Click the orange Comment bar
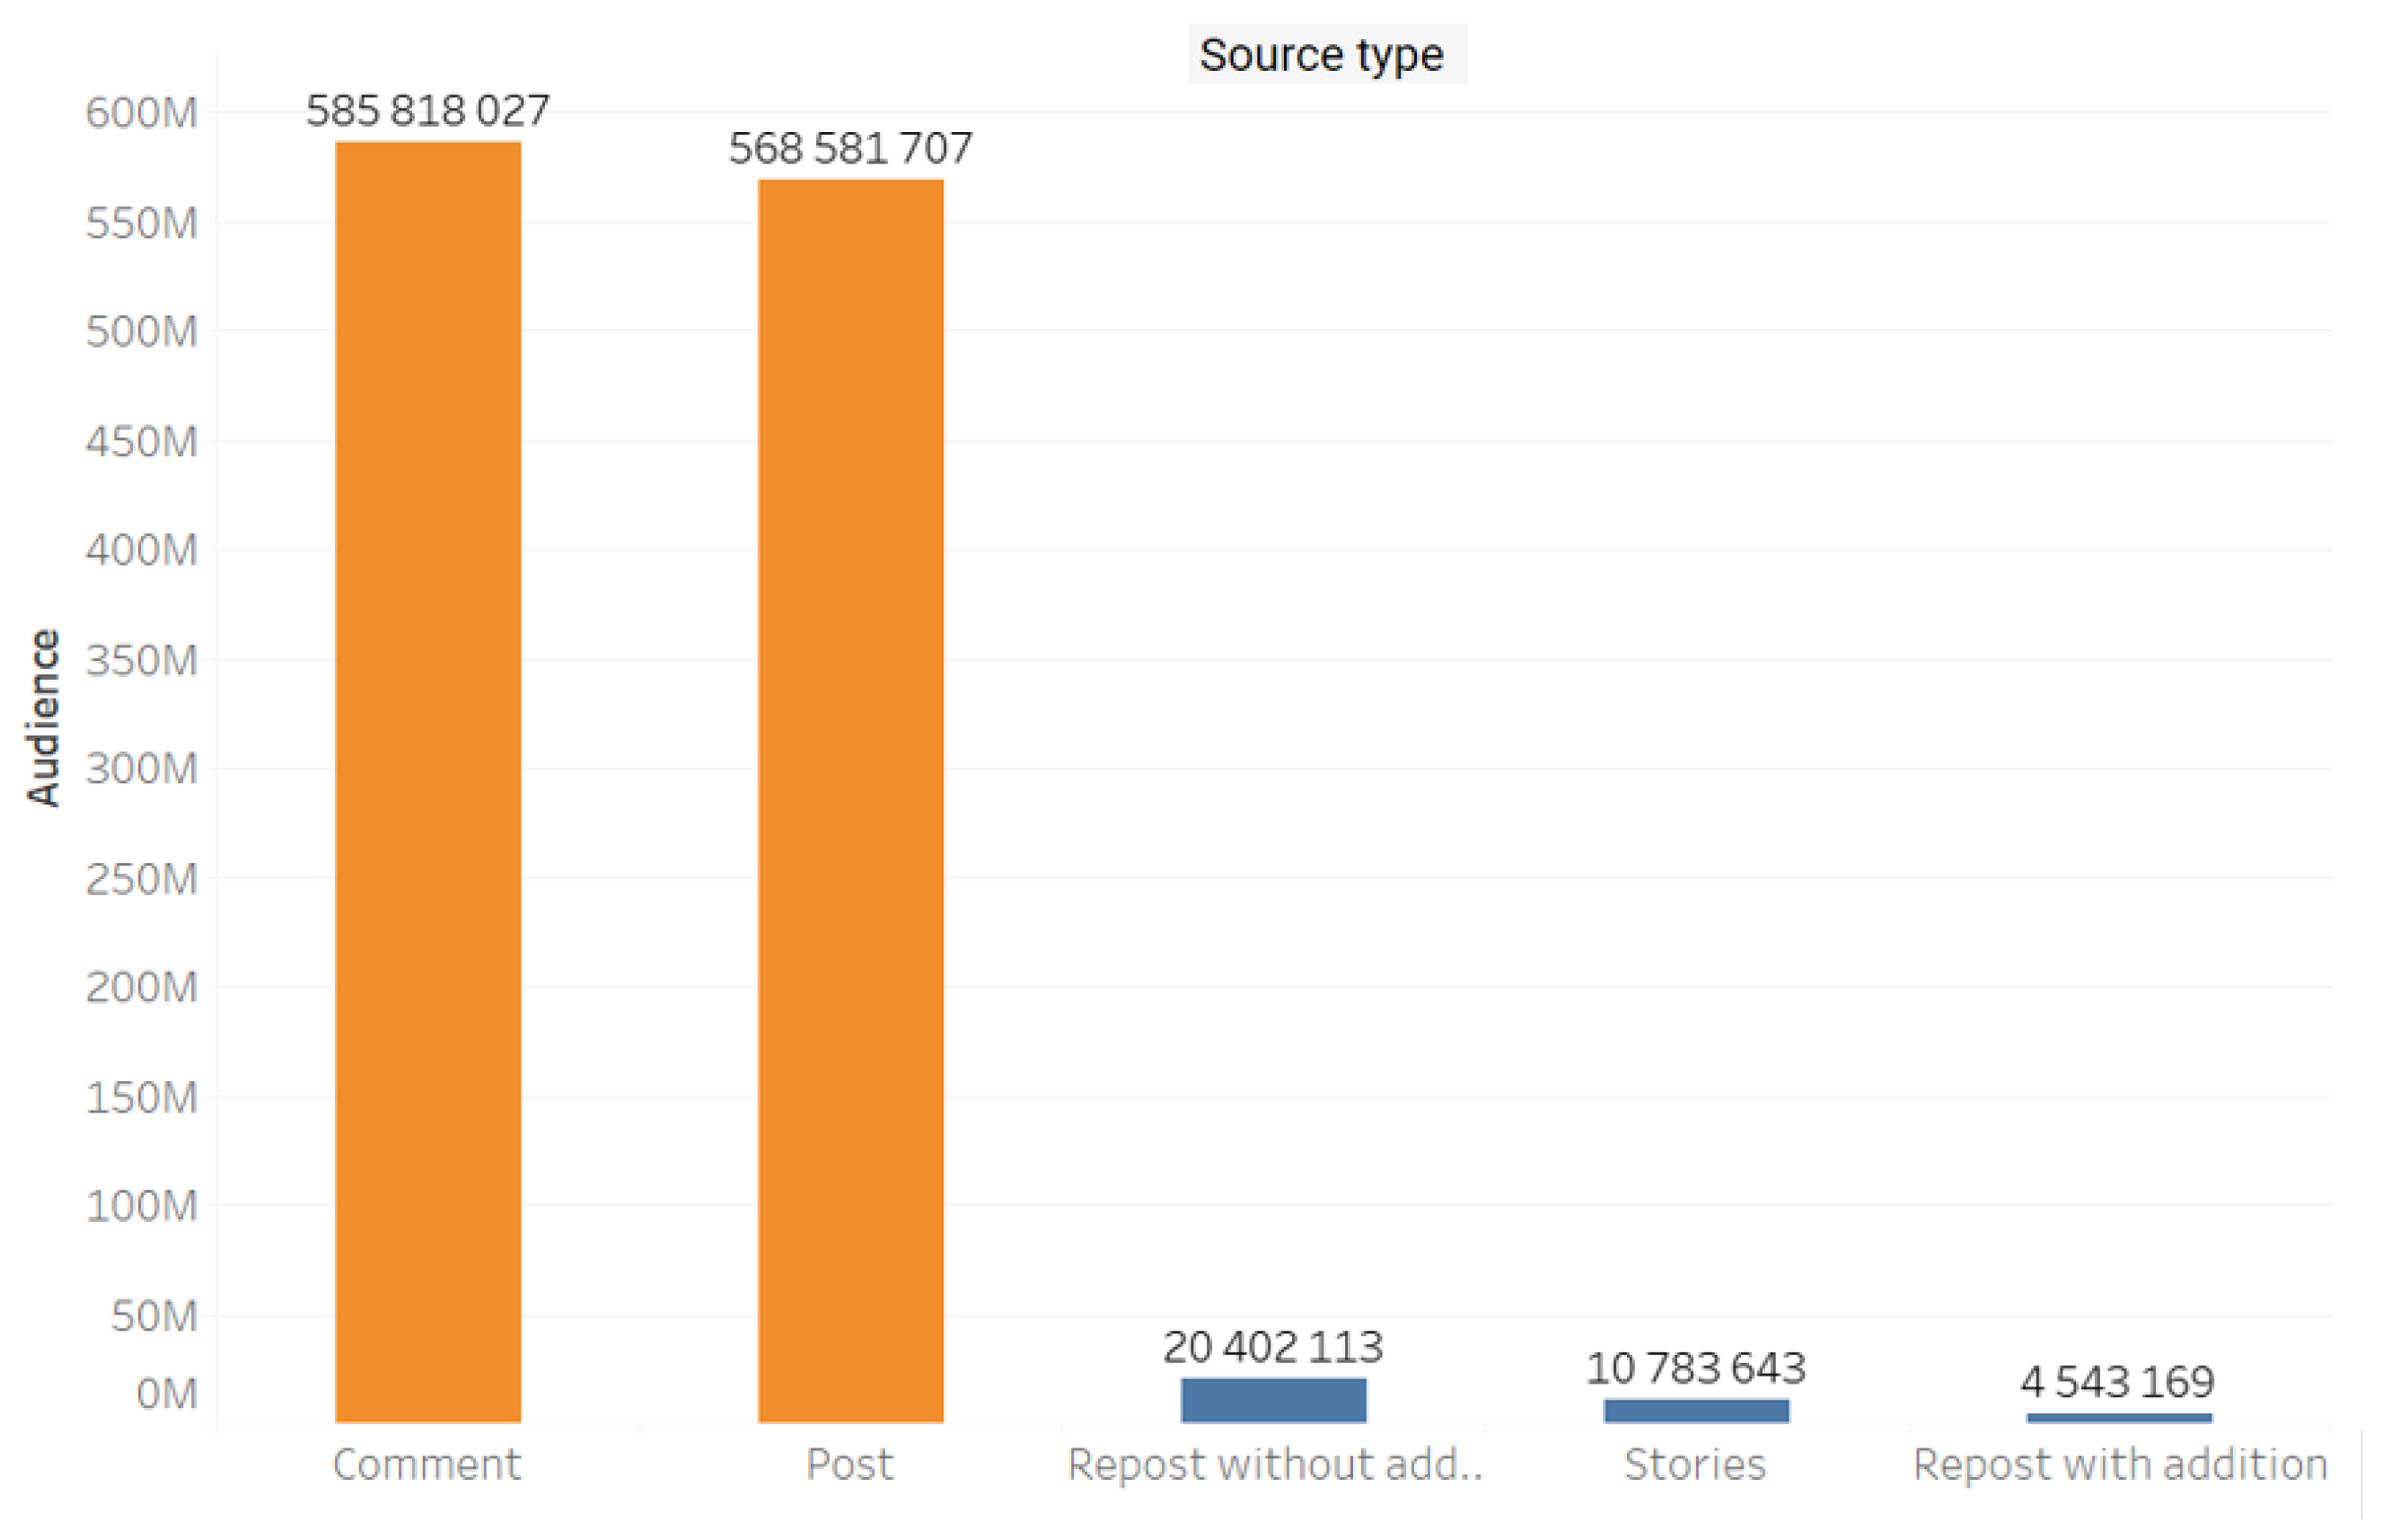2383x1540 pixels. [428, 780]
